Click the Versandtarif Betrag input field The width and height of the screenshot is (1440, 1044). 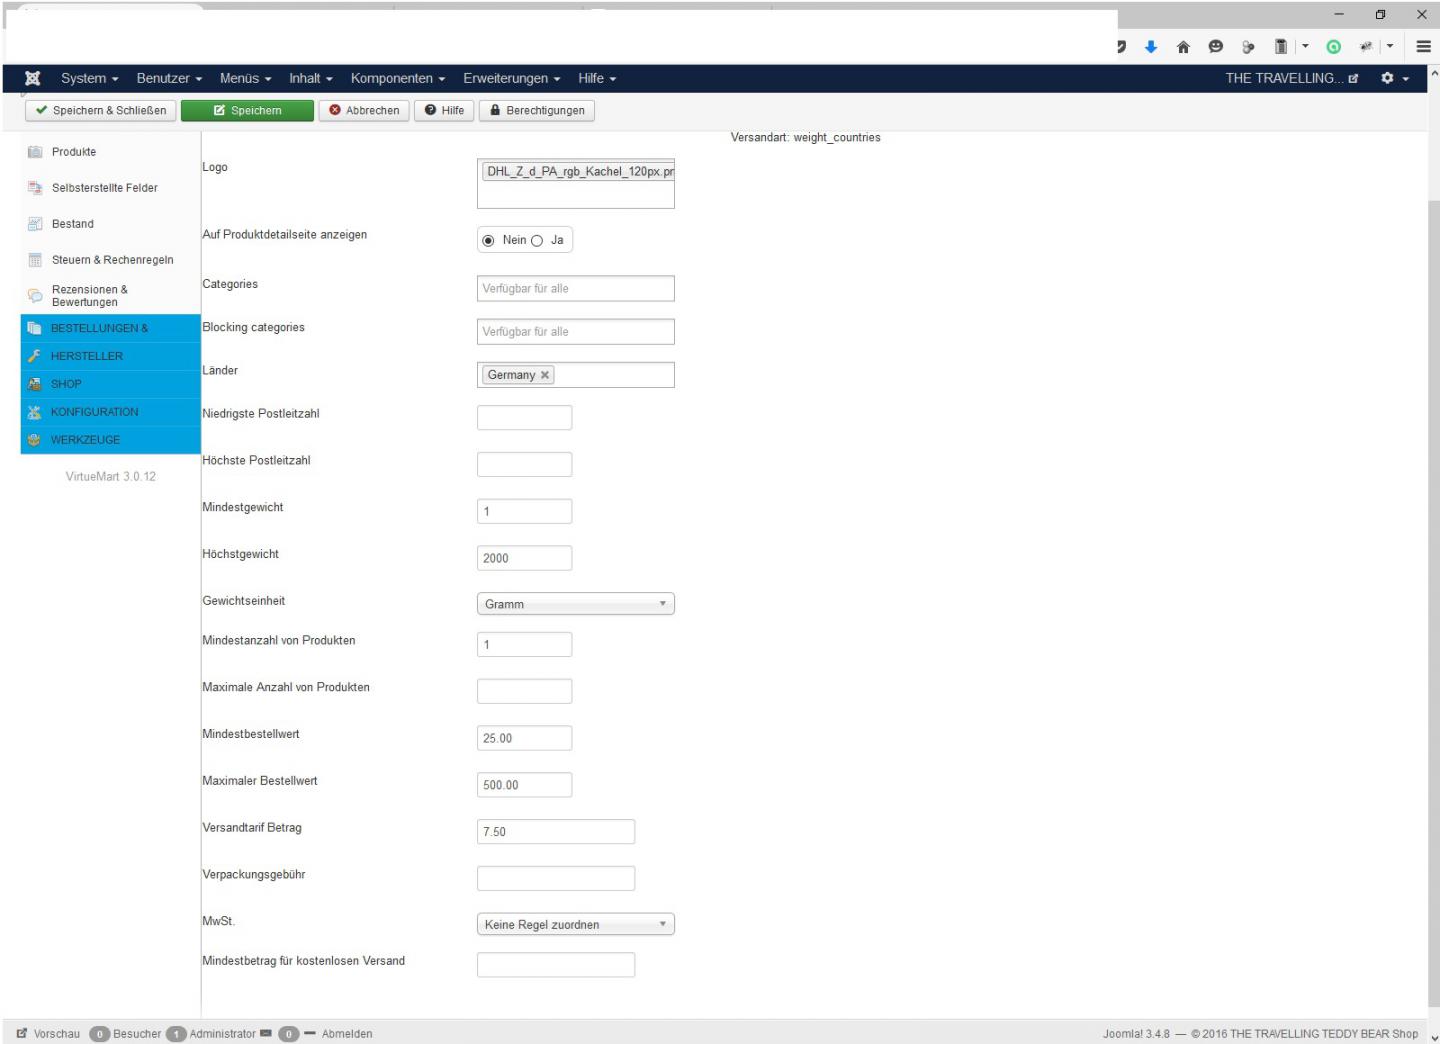pos(555,832)
